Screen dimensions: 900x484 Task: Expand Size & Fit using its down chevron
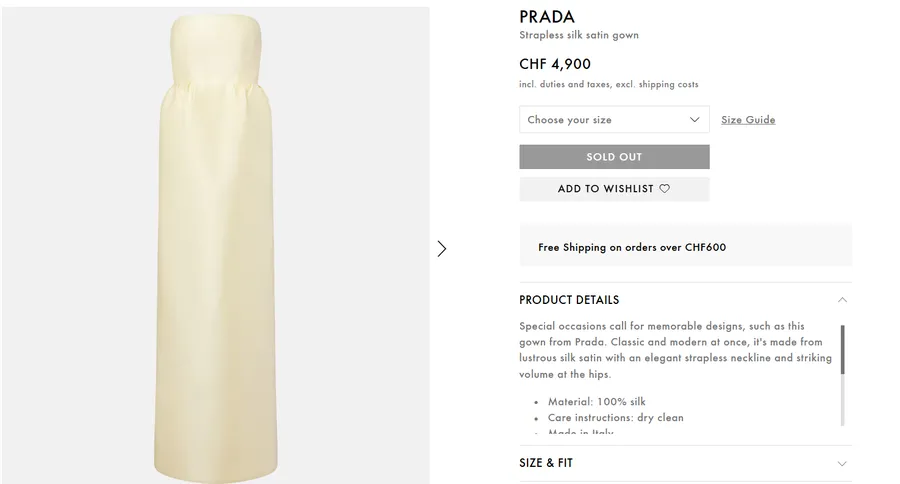point(842,464)
